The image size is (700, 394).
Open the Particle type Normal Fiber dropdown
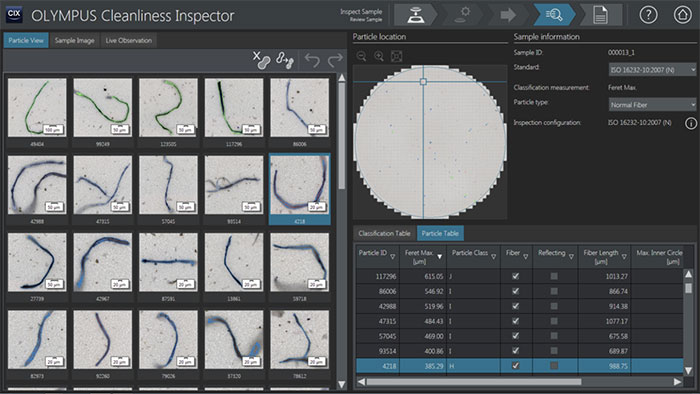[652, 104]
